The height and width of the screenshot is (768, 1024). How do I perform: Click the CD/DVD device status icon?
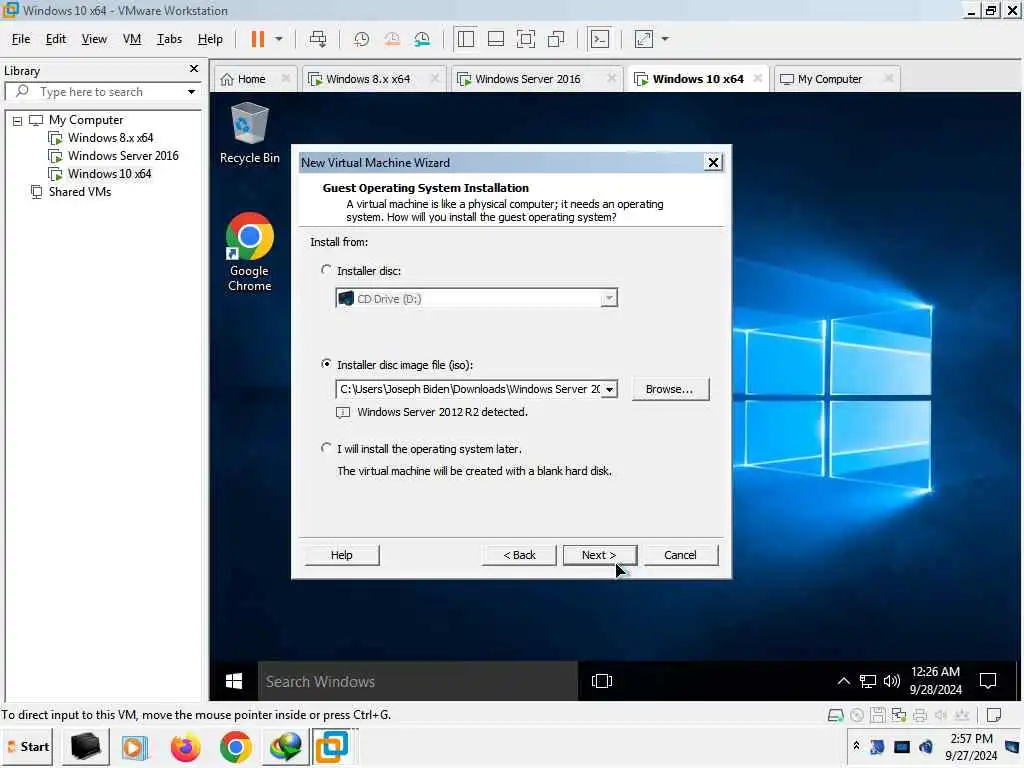click(x=857, y=715)
